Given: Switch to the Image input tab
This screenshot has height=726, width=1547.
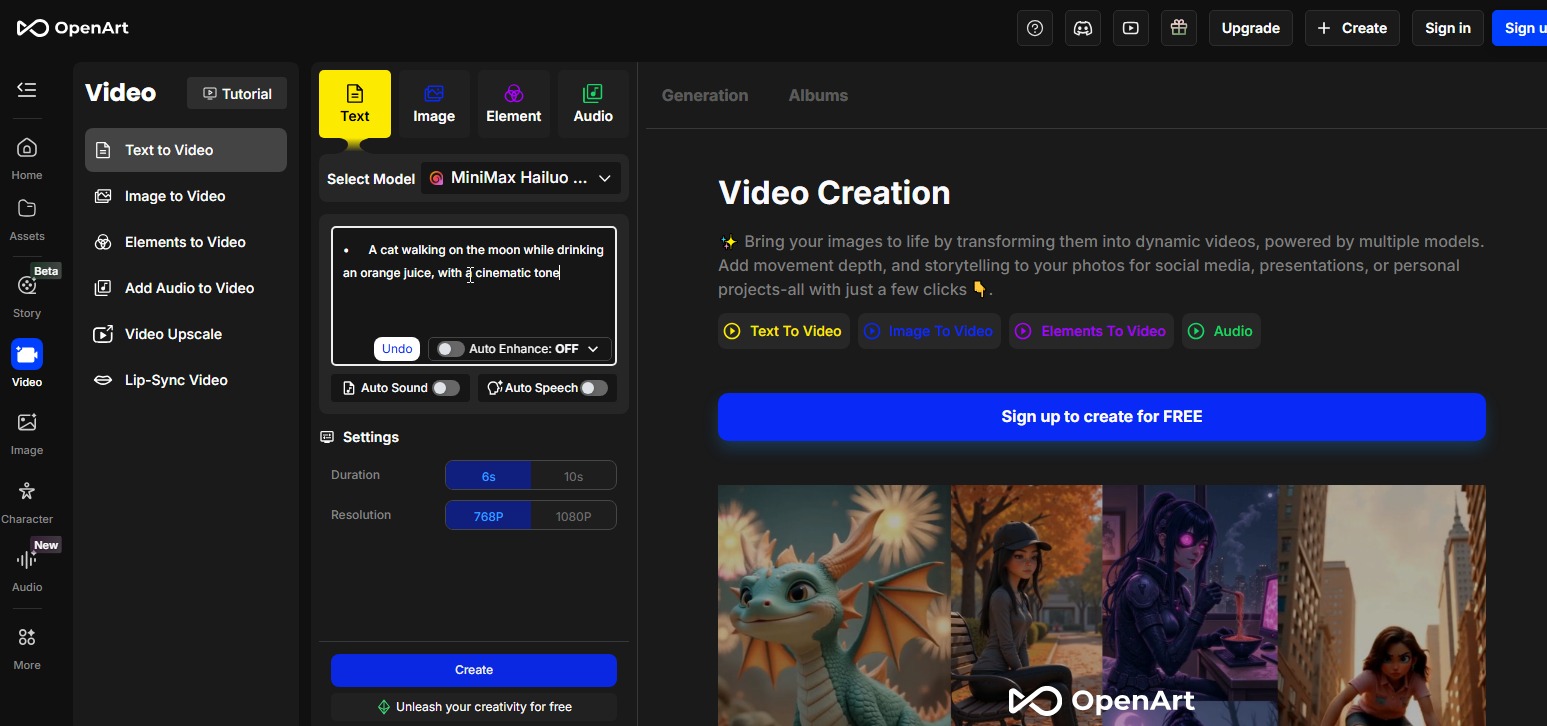Looking at the screenshot, I should (x=434, y=104).
